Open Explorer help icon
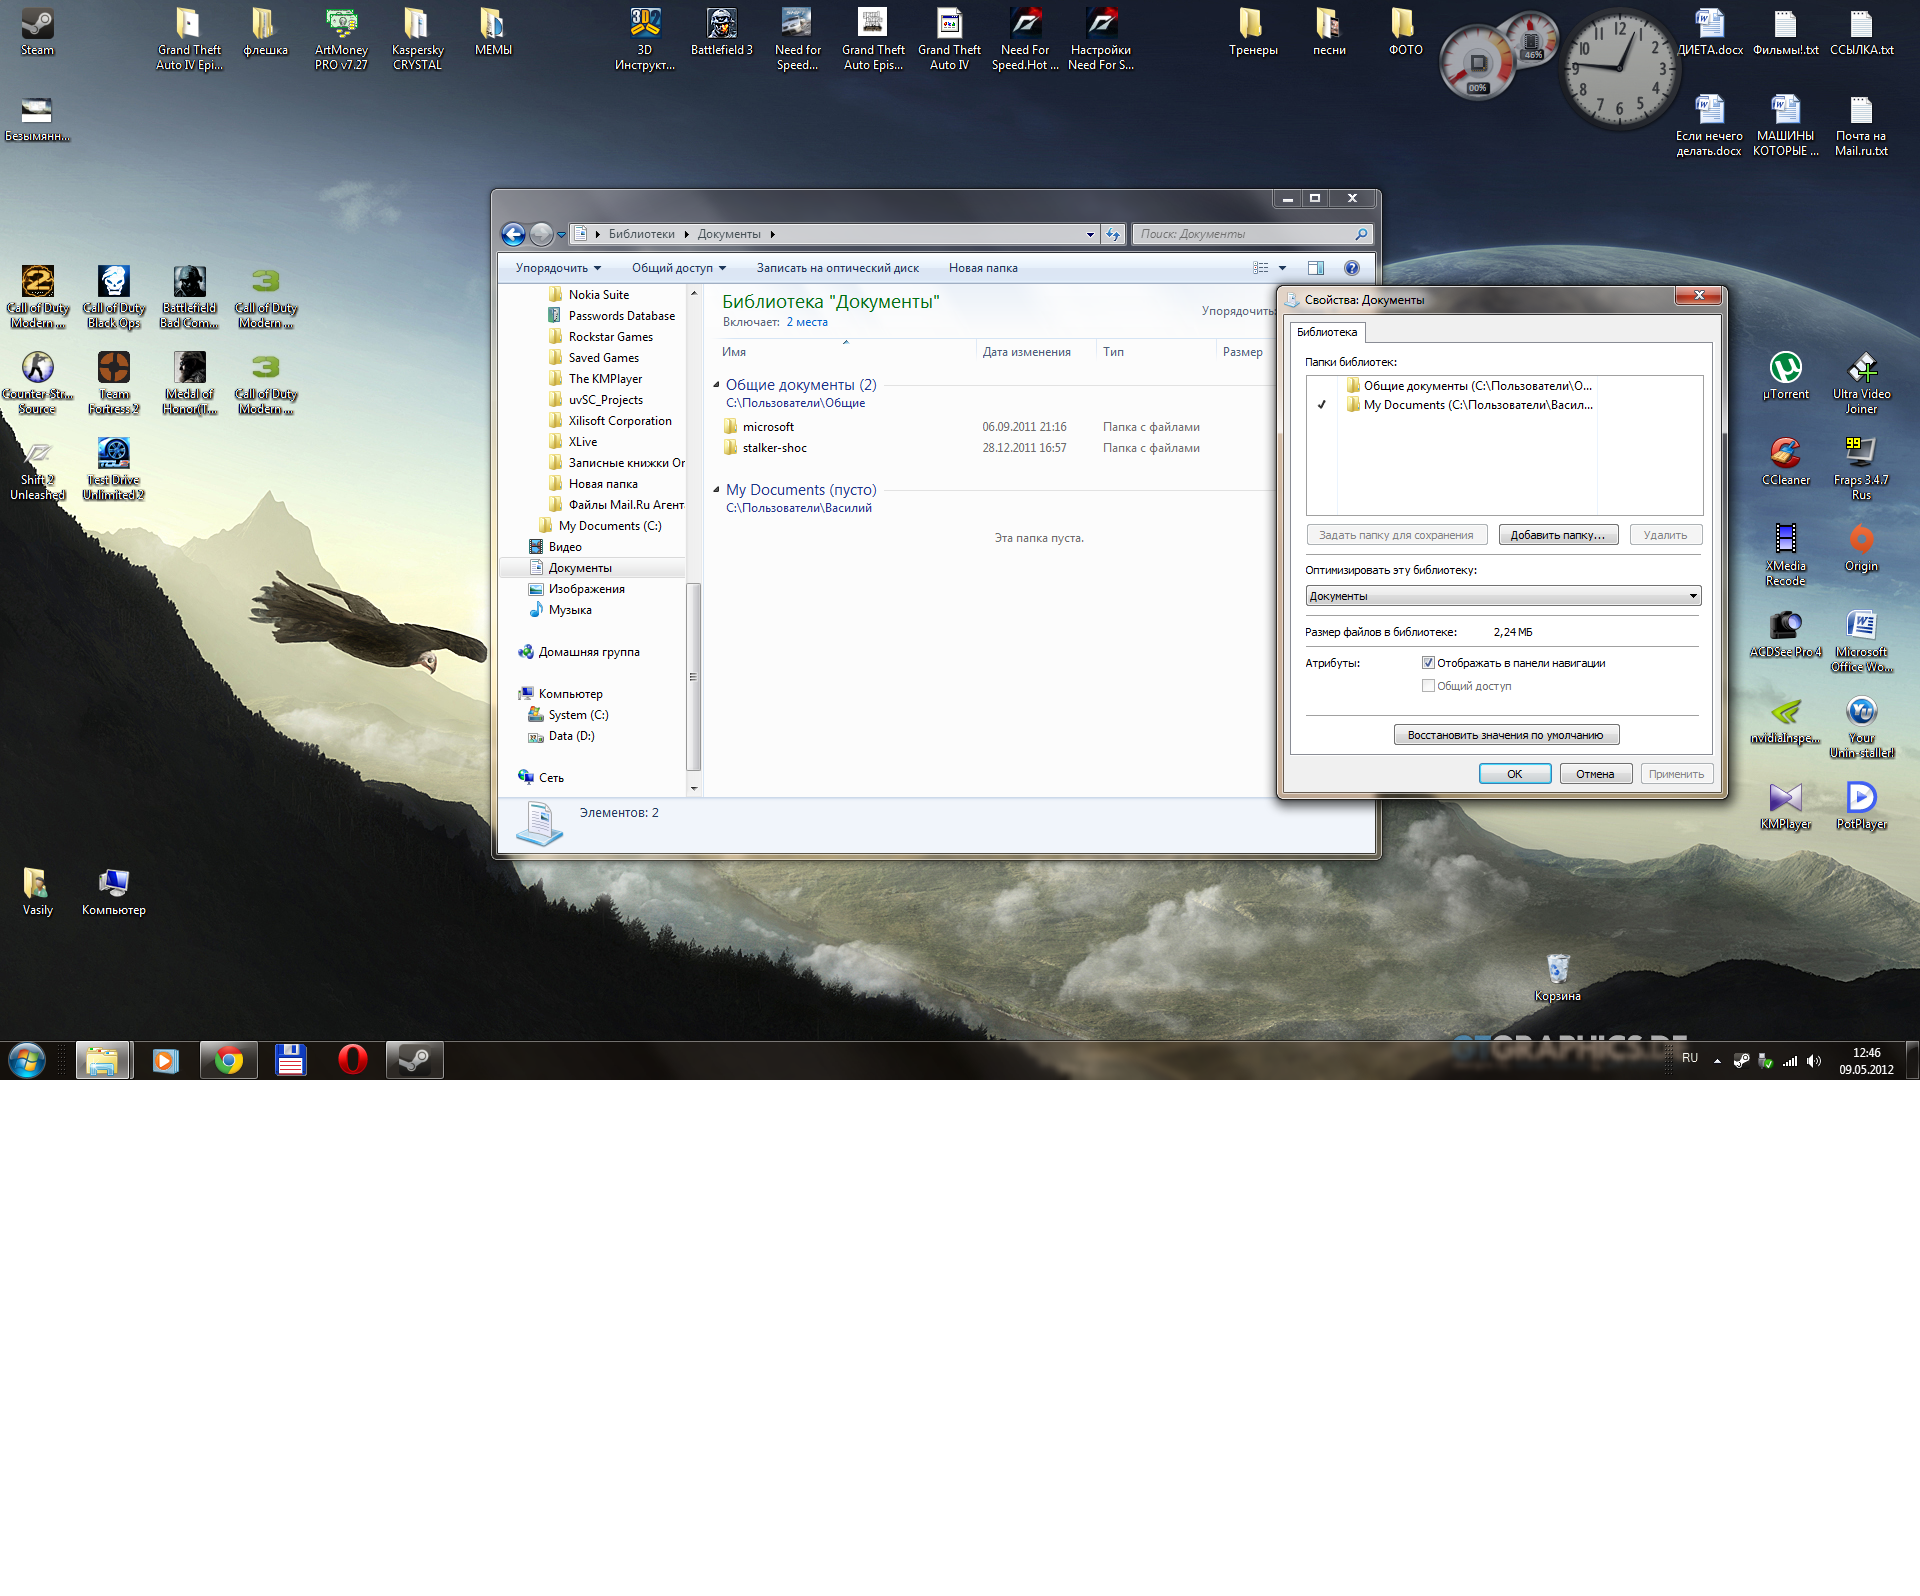1920x1596 pixels. click(1352, 268)
